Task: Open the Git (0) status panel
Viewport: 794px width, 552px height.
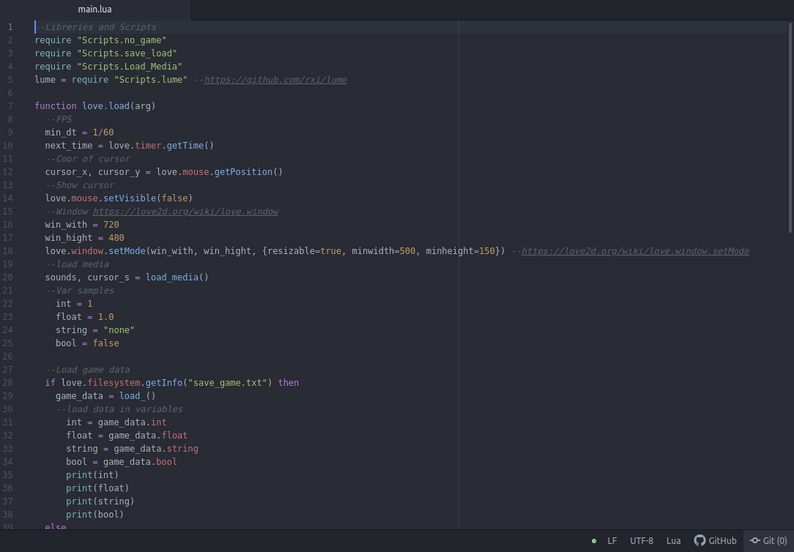Action: [x=768, y=541]
